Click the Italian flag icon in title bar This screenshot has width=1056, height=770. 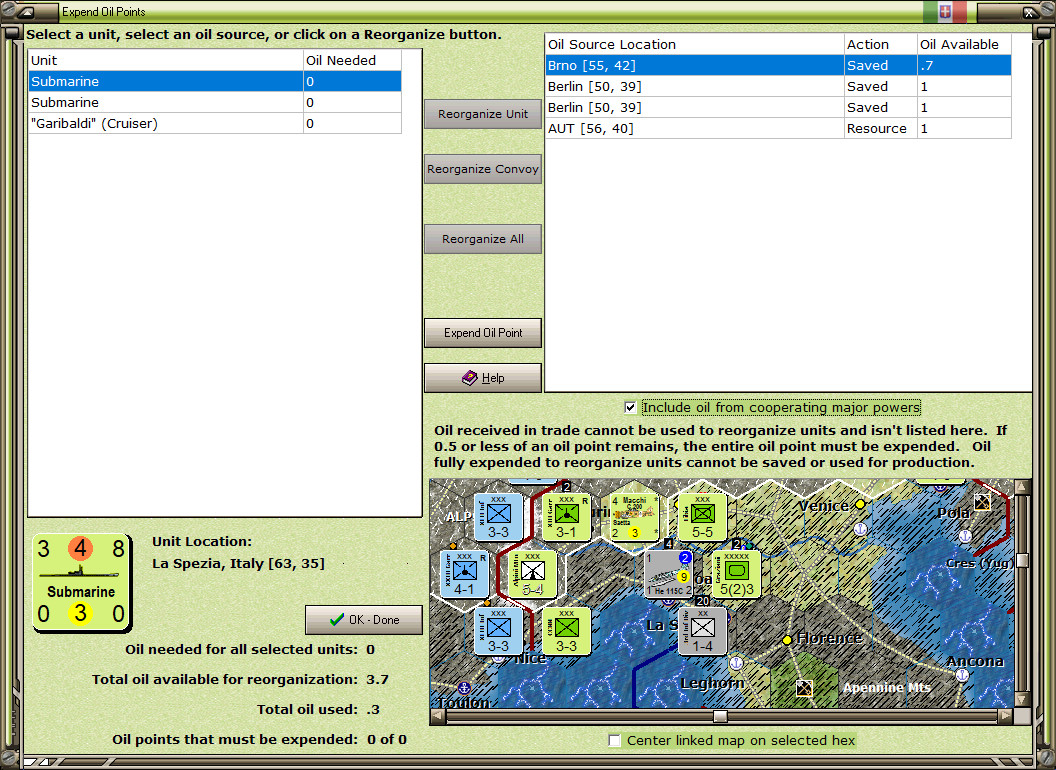click(x=945, y=11)
